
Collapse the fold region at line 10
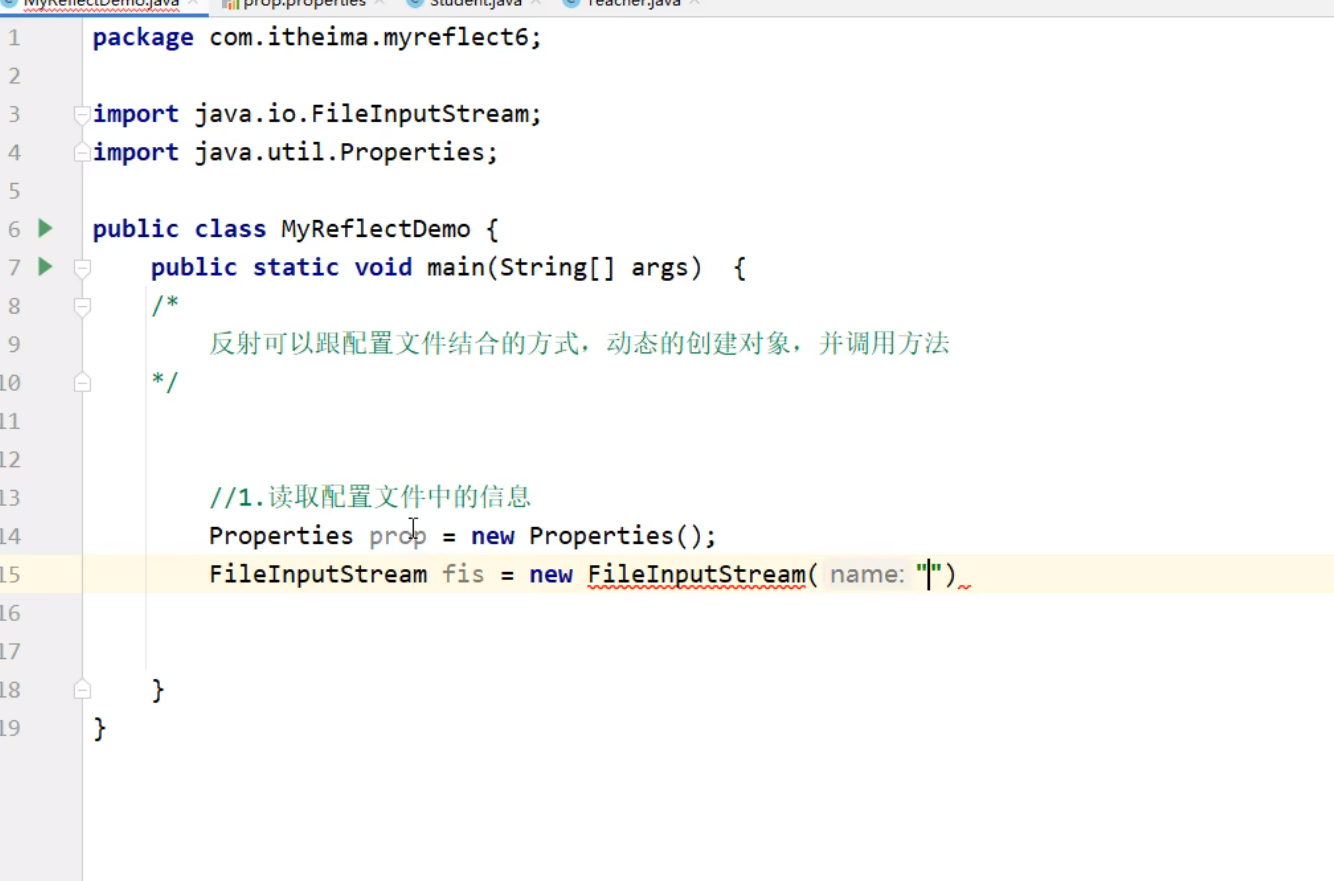click(x=81, y=382)
